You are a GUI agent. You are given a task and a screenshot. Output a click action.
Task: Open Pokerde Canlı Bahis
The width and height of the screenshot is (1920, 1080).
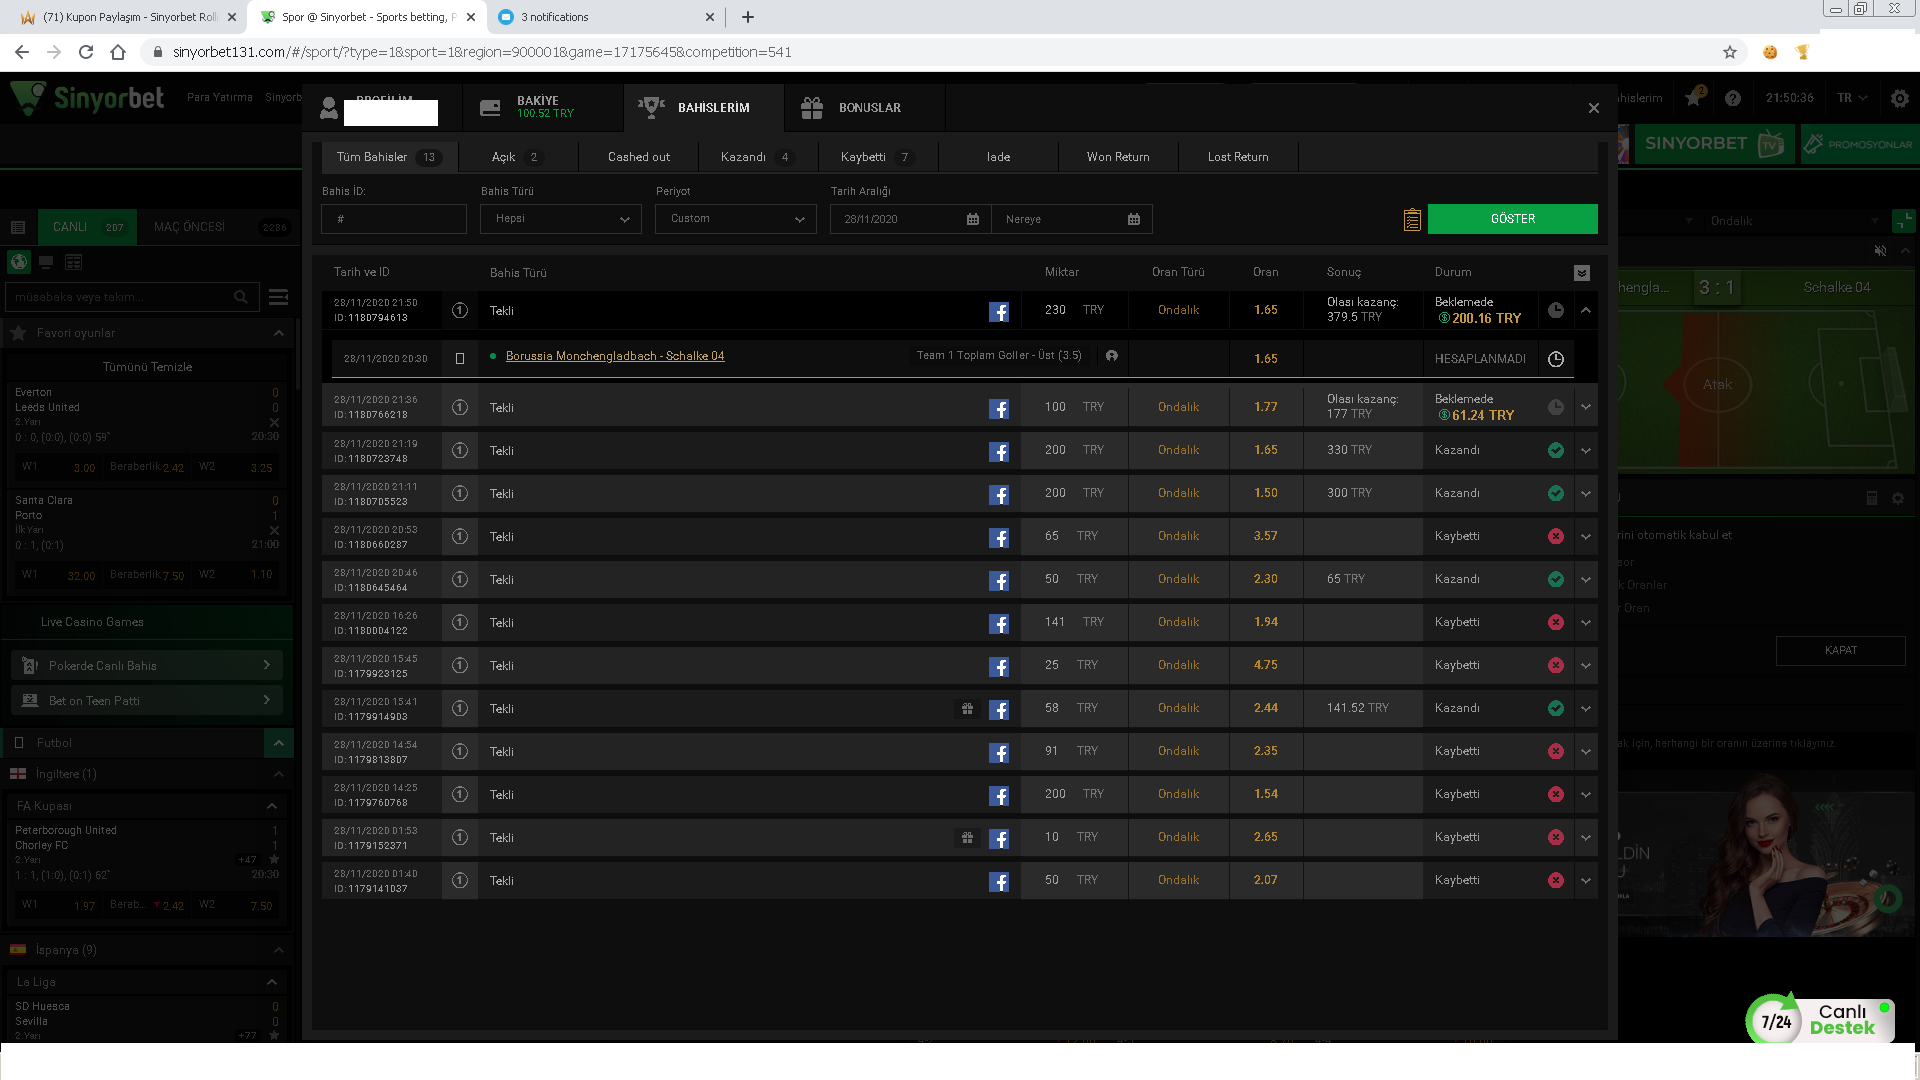tap(147, 666)
